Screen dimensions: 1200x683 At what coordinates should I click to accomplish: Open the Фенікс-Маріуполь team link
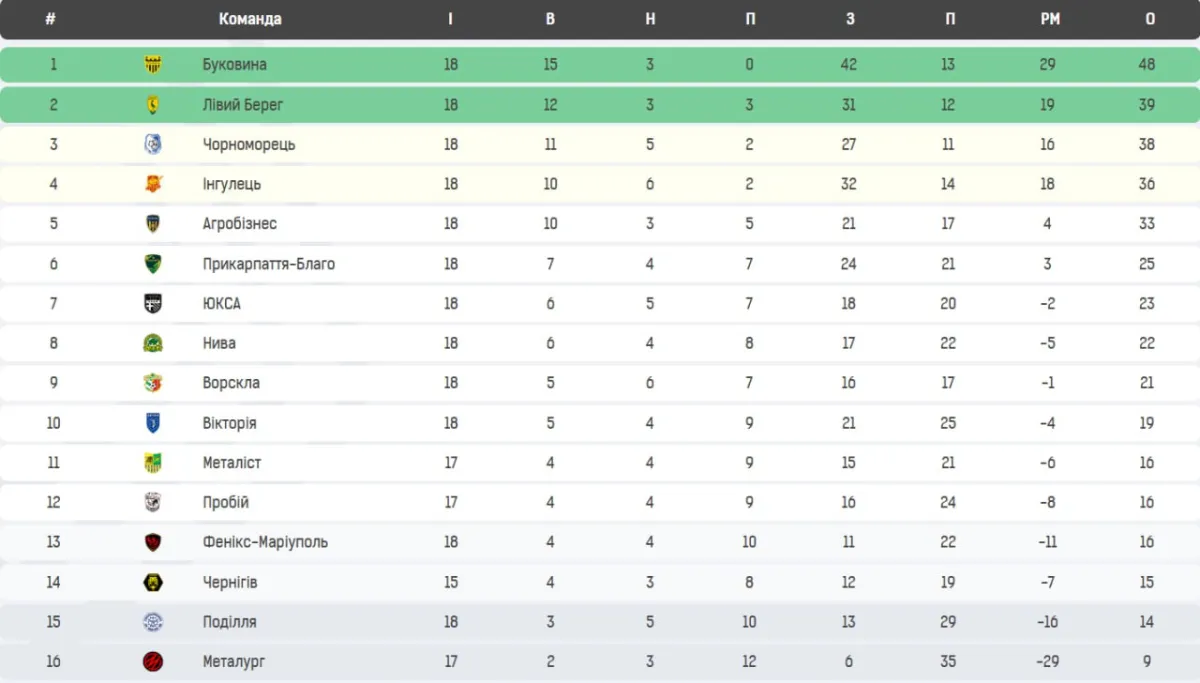[x=265, y=542]
